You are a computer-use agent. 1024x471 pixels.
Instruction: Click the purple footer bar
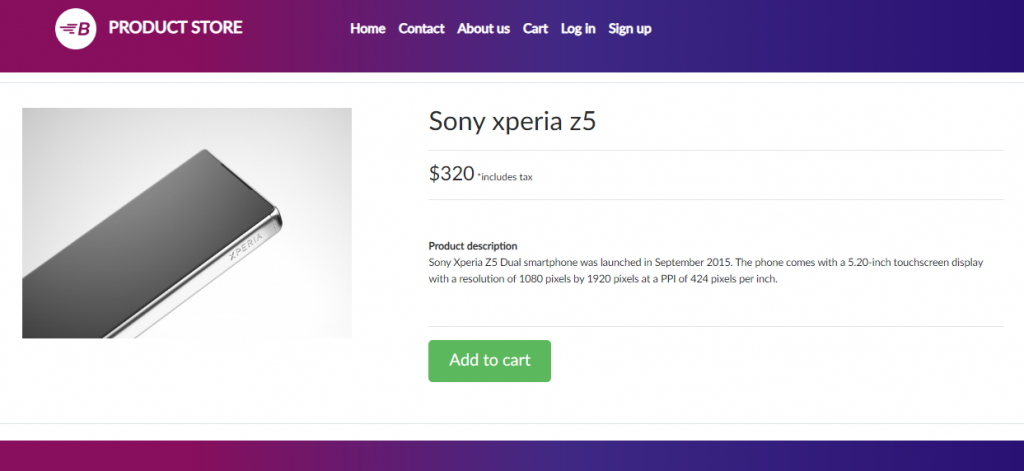(x=512, y=456)
